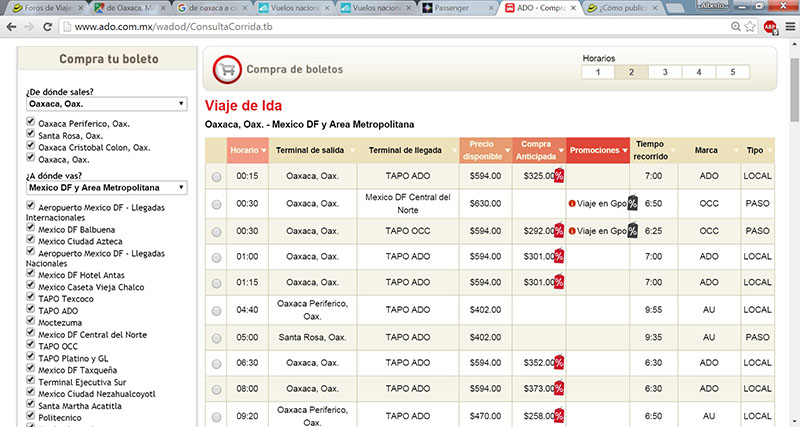The width and height of the screenshot is (800, 427).
Task: Uncheck Oaxaca Periferico, Oax. checkbox
Action: click(31, 122)
